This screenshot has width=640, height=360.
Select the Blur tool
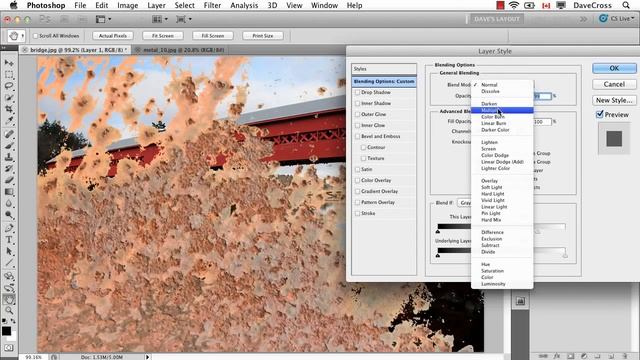point(9,203)
